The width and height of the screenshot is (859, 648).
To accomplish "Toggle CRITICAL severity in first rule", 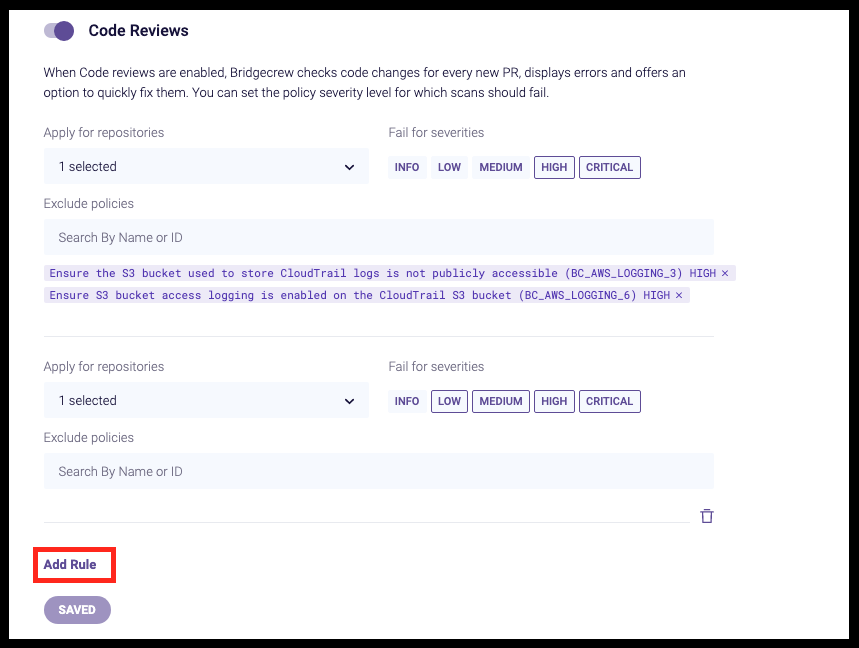I will (610, 167).
